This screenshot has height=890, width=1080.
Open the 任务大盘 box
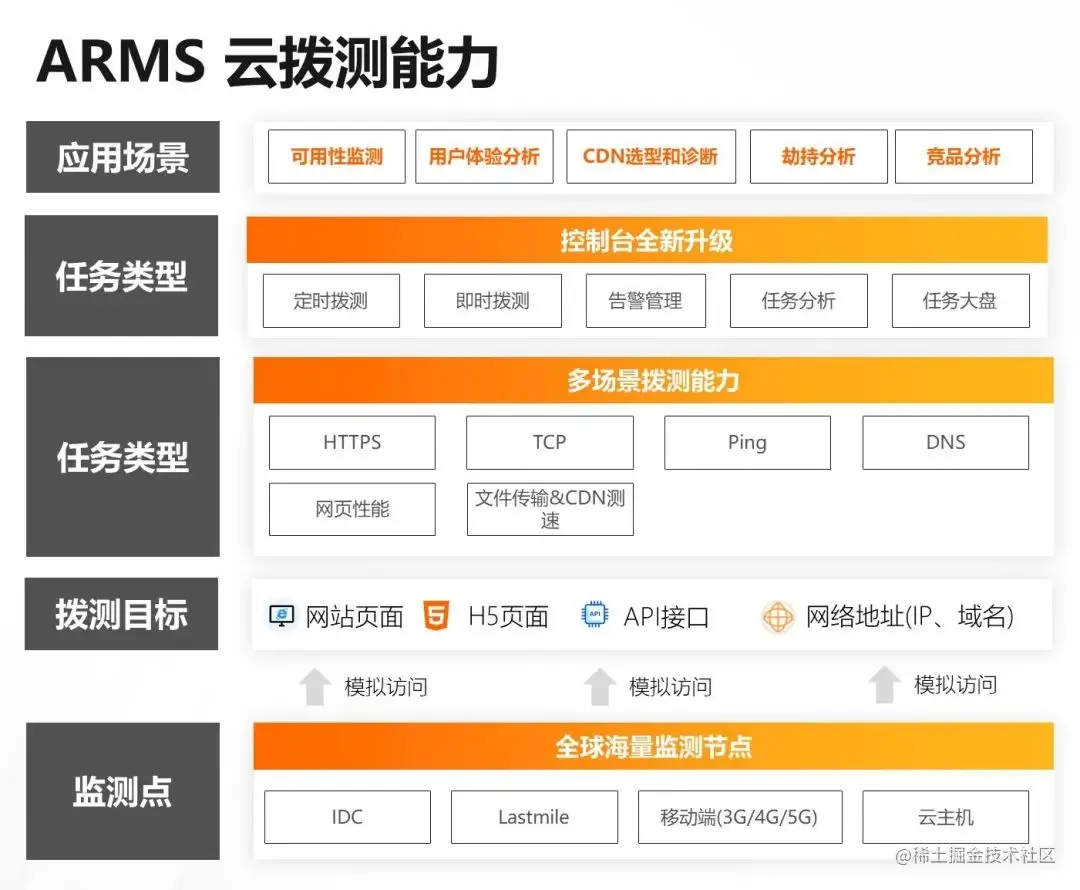(x=961, y=301)
